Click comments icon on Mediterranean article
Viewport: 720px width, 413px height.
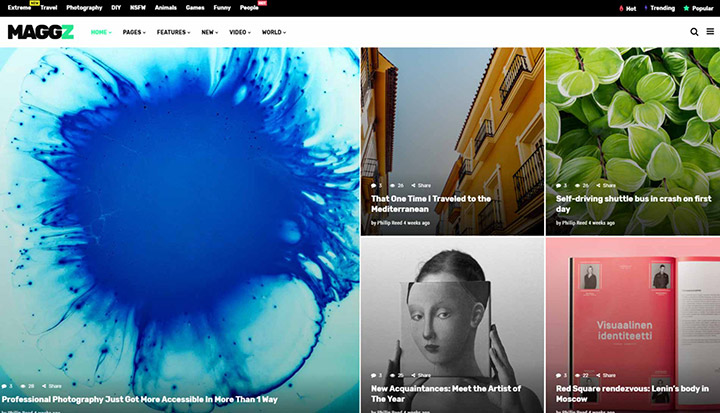376,186
